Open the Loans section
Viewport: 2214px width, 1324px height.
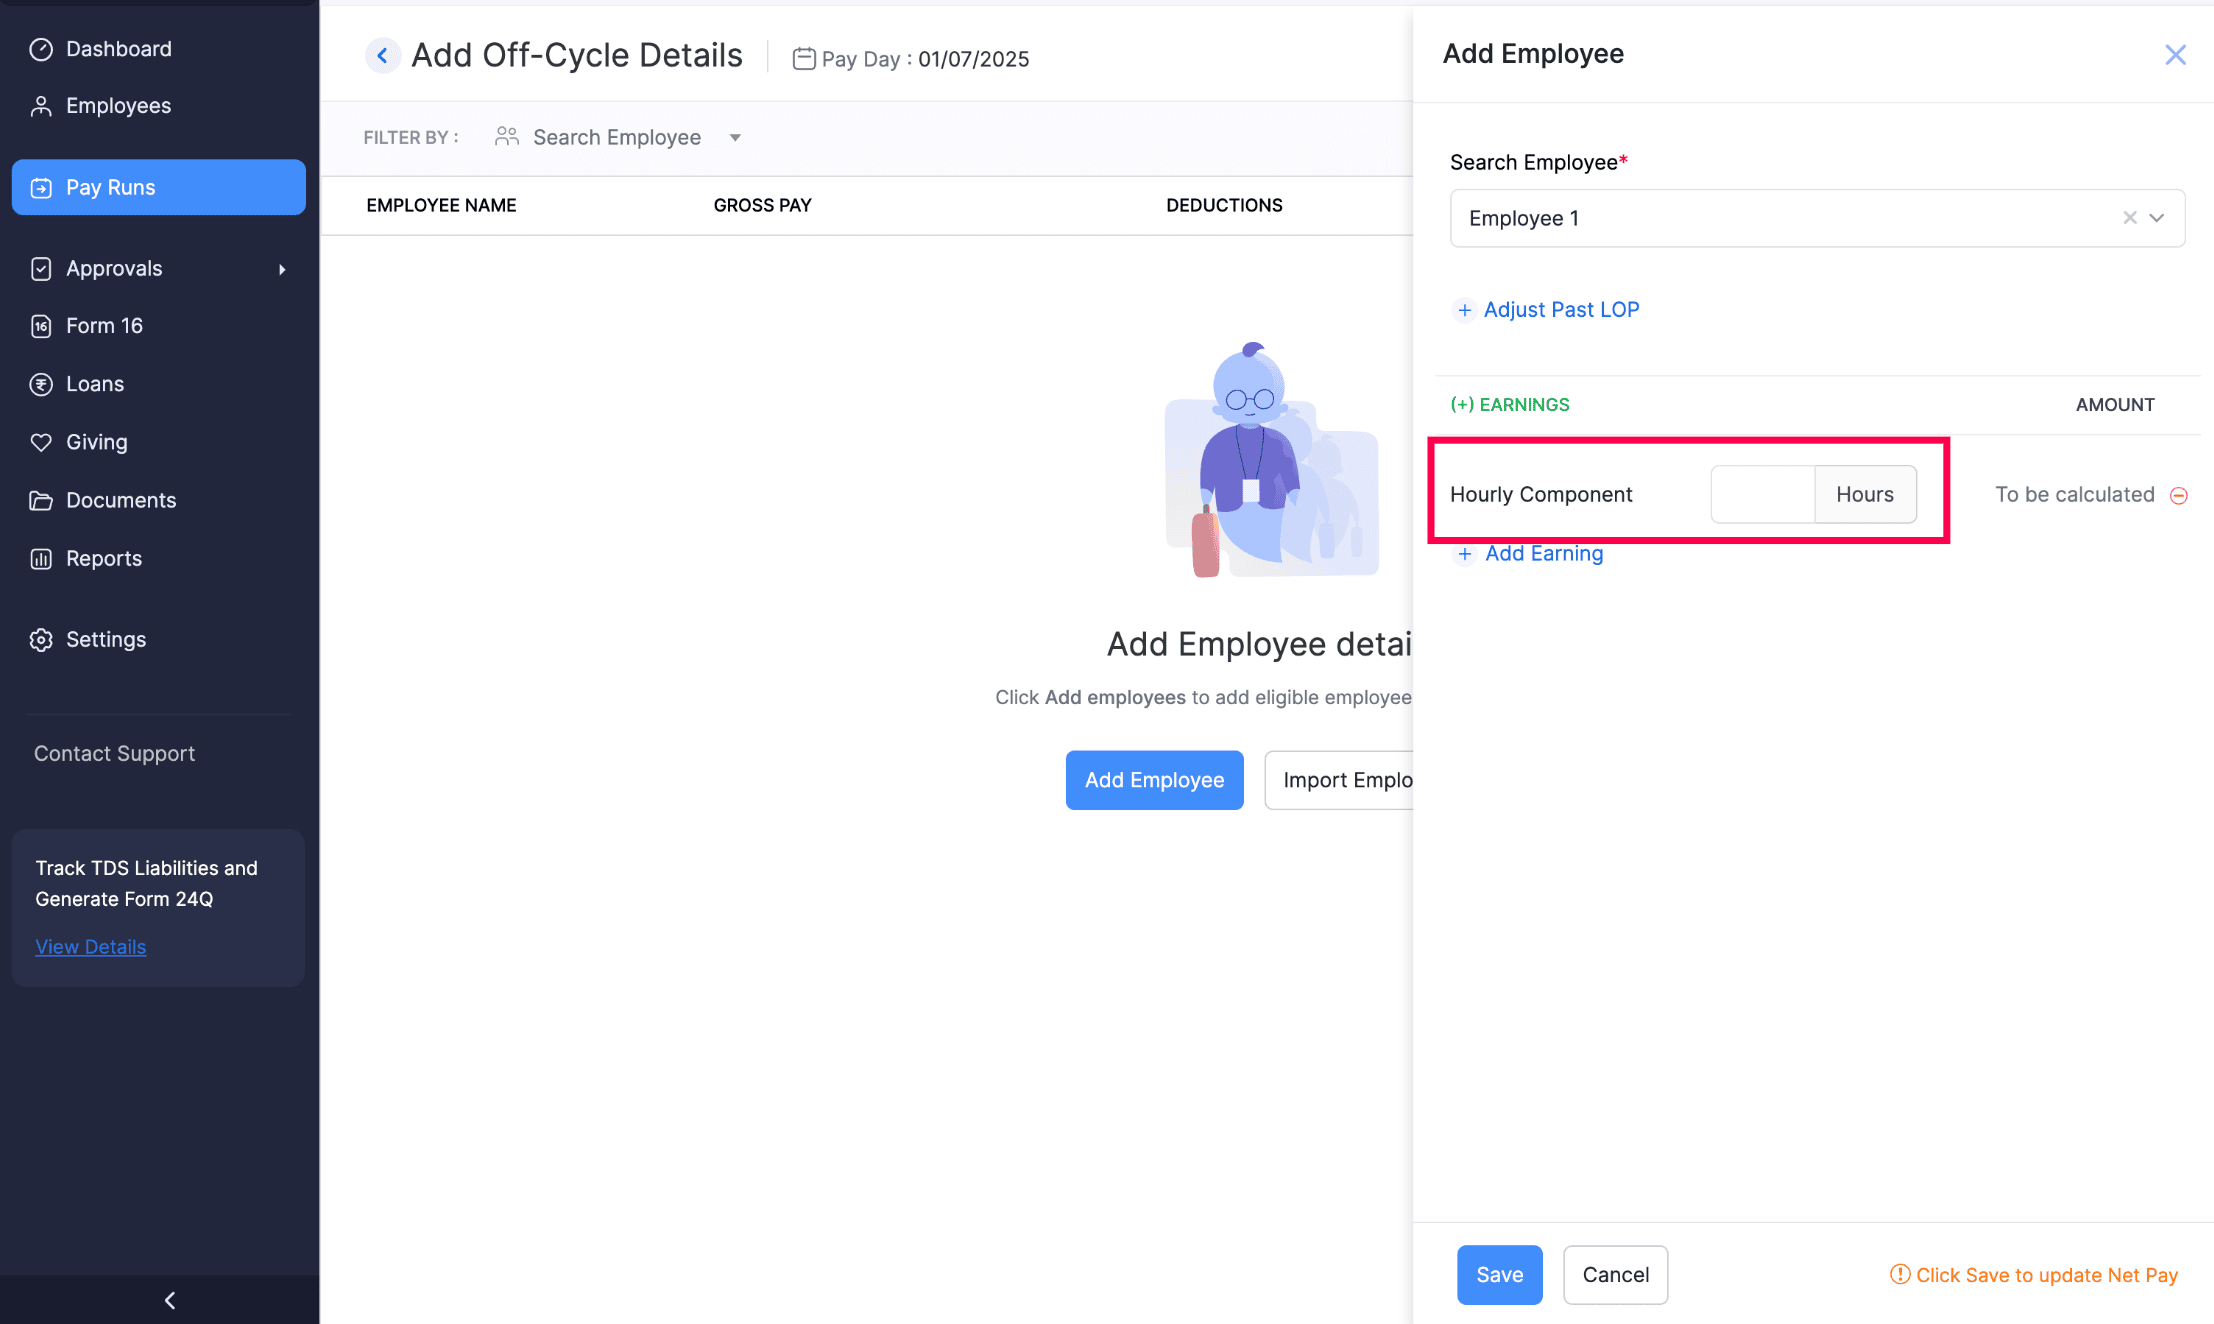tap(95, 384)
